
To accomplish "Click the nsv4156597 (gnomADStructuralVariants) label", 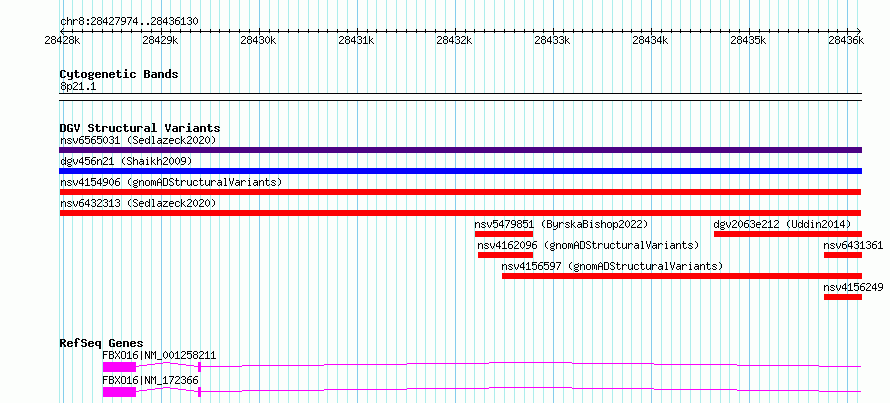I will [x=612, y=266].
